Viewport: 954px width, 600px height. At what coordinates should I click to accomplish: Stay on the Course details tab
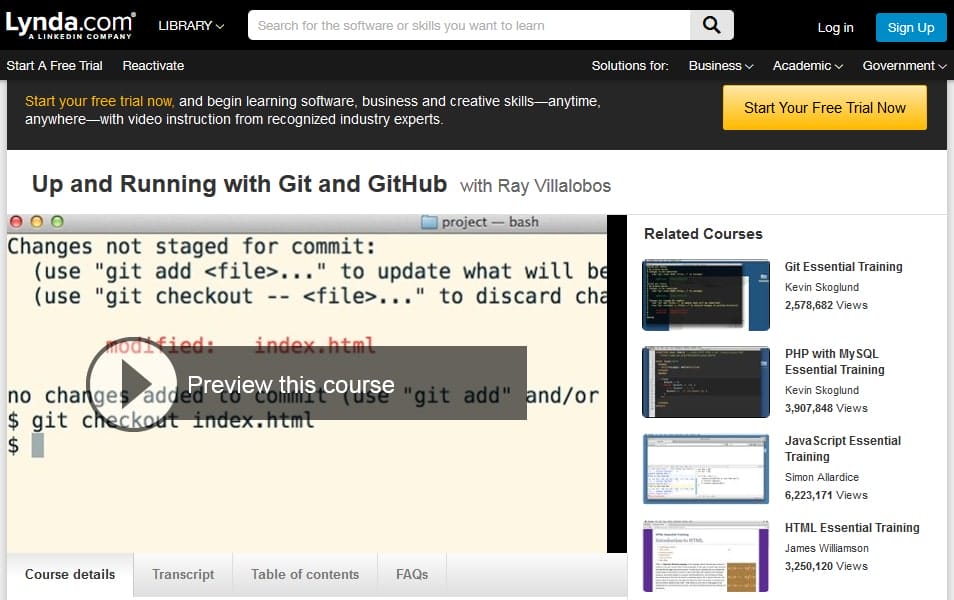(69, 574)
